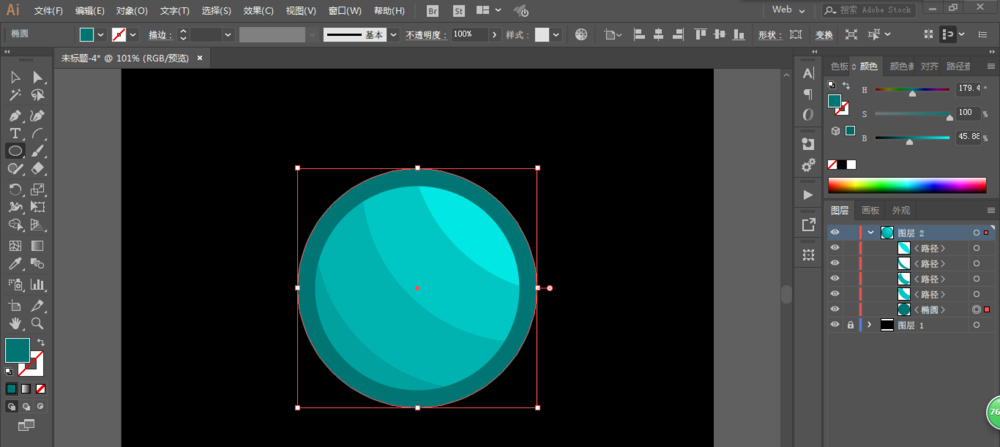Open Adobe Bridge via the Br icon

(433, 10)
